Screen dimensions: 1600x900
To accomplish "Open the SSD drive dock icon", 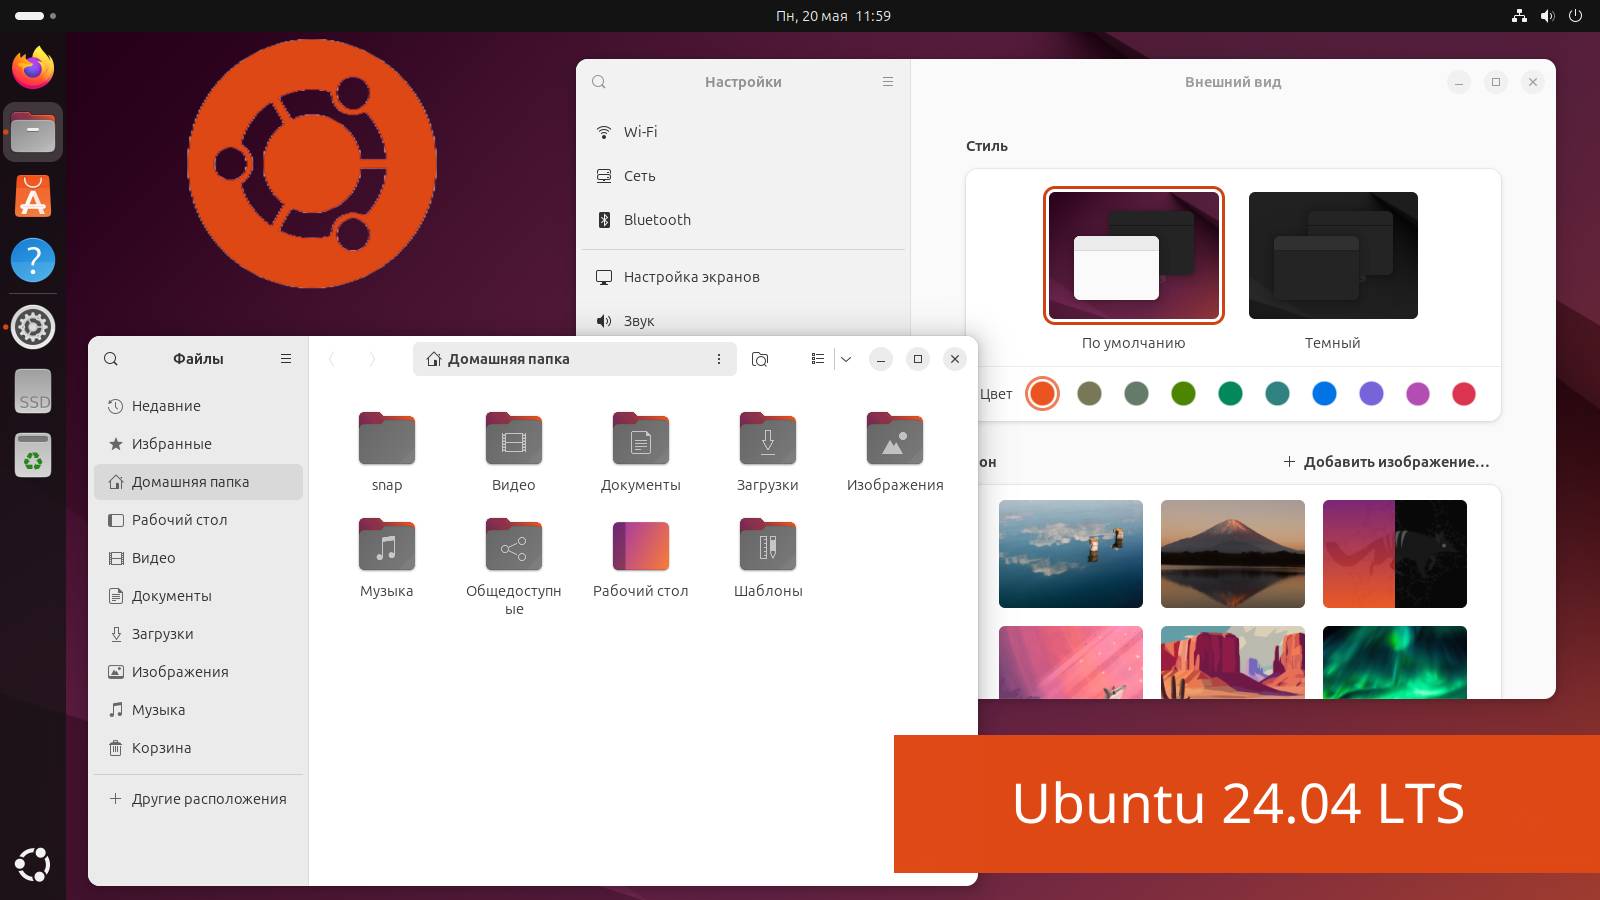I will 33,391.
